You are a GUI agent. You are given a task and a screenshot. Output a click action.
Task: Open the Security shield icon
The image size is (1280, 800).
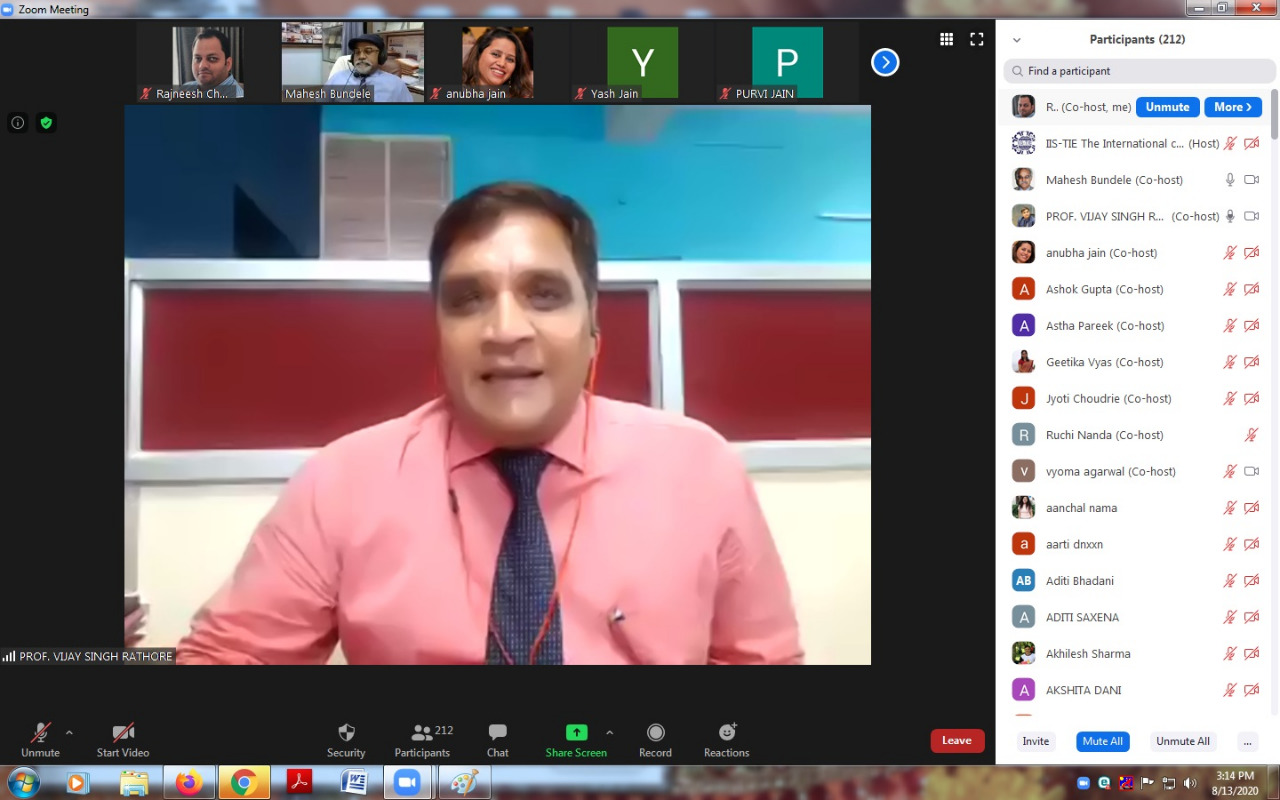(346, 733)
